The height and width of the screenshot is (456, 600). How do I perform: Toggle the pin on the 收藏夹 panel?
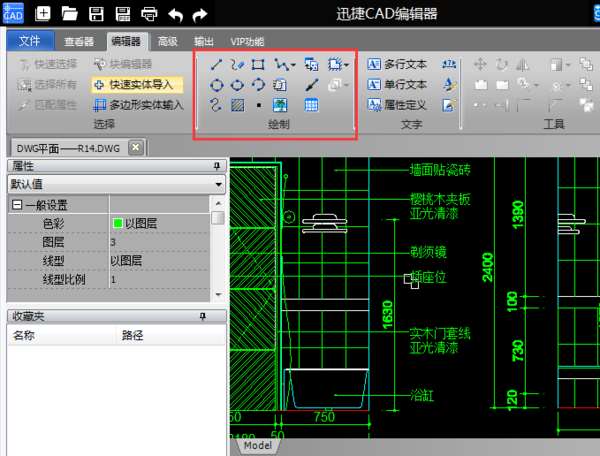pyautogui.click(x=203, y=316)
